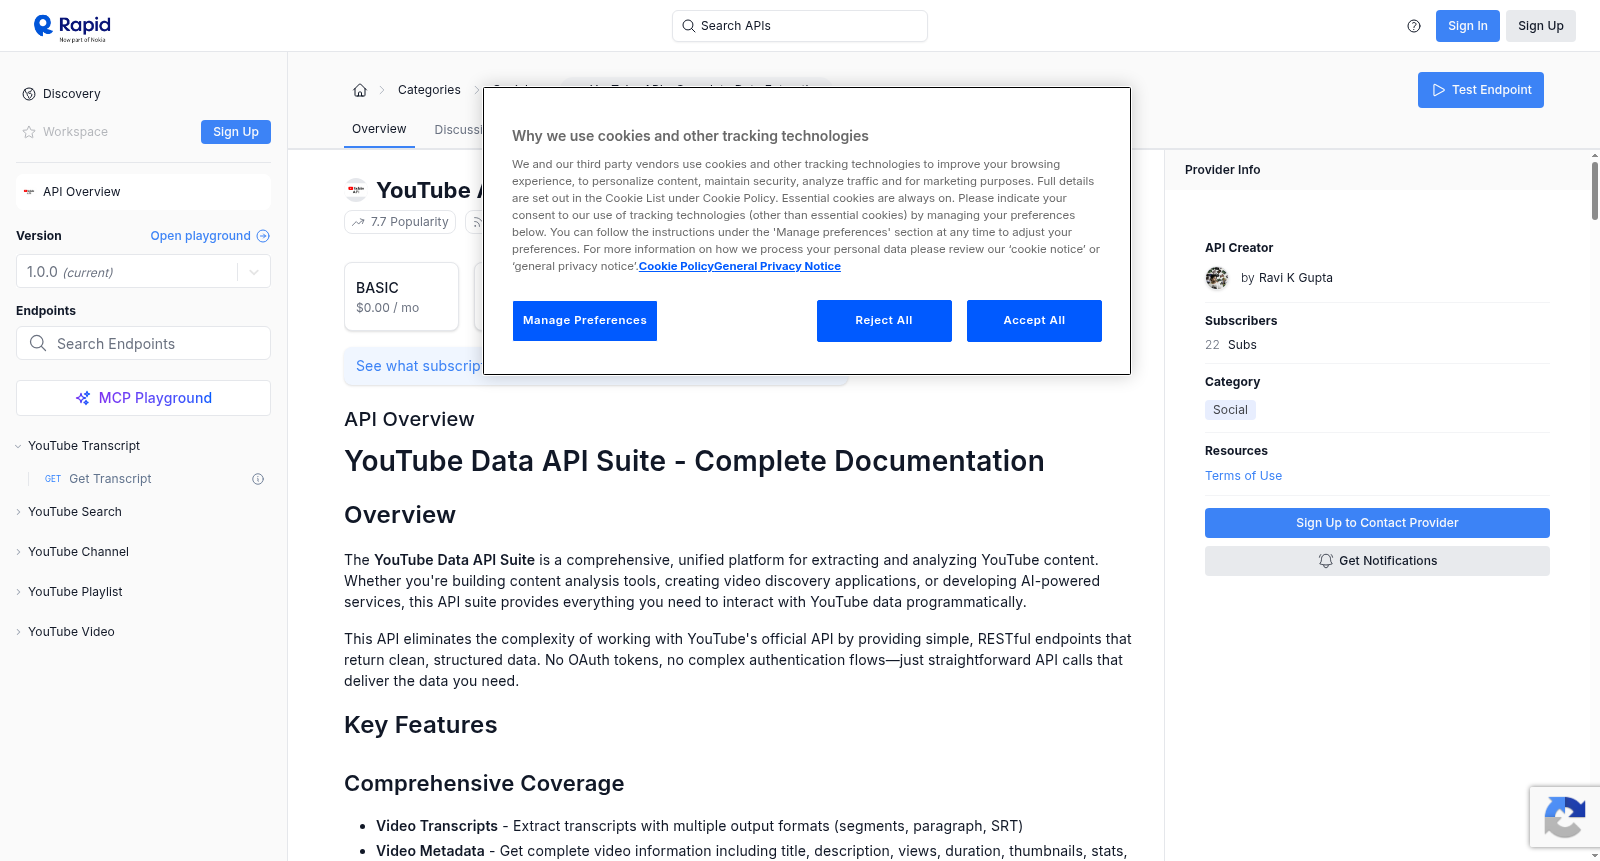Expand the YouTube Playlist group
The height and width of the screenshot is (861, 1600).
(x=18, y=592)
